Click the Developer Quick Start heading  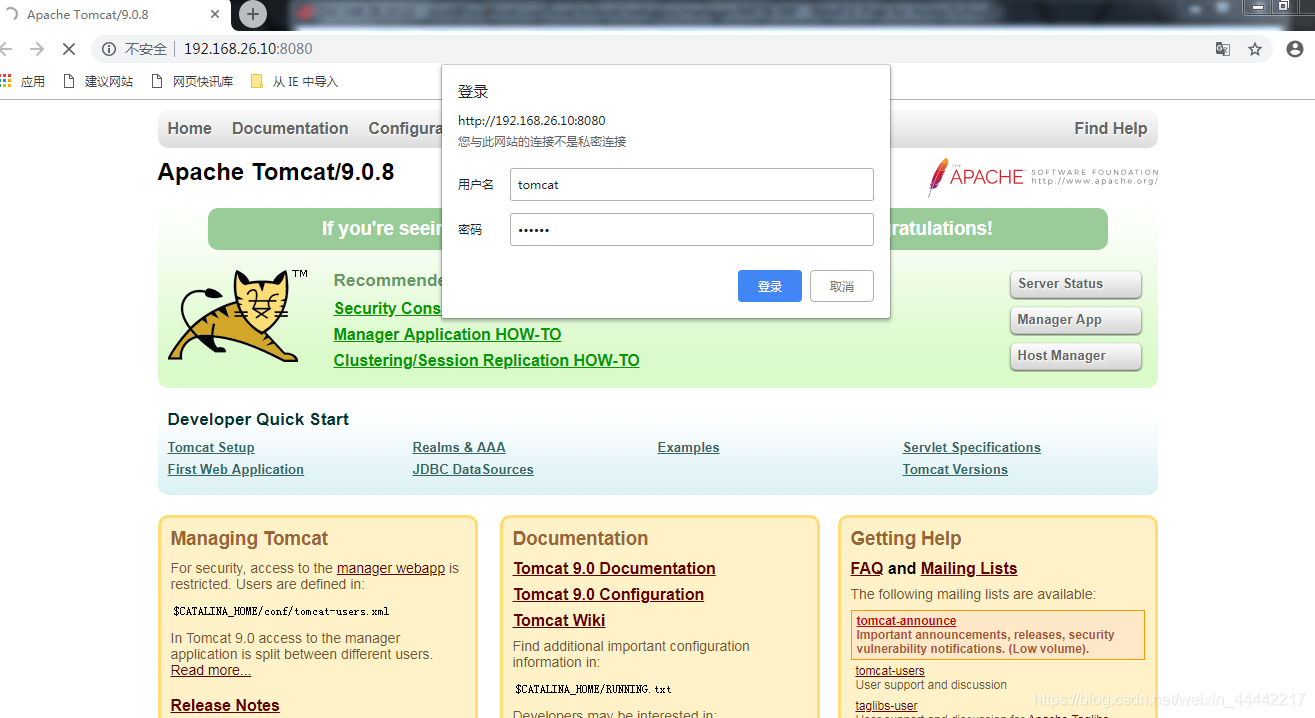tap(258, 419)
